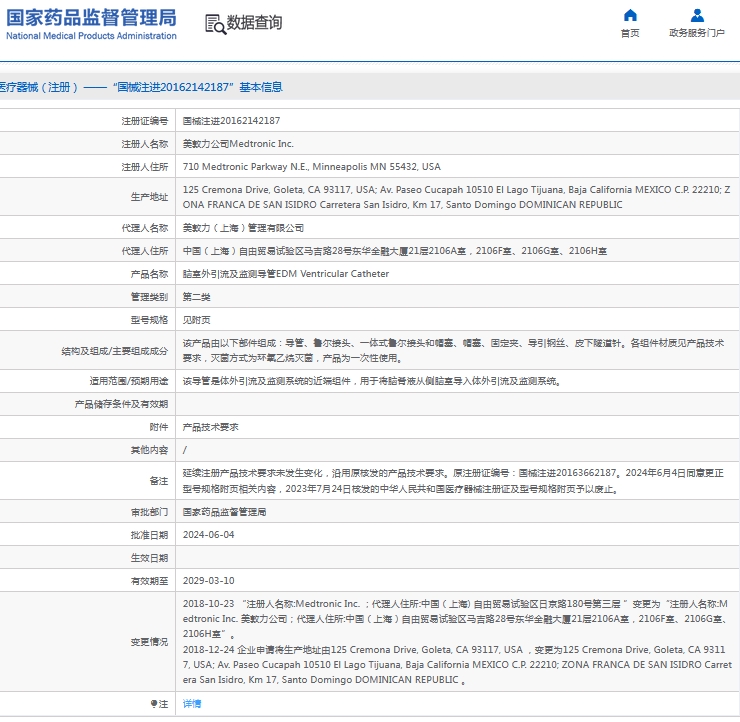
Task: Click the 国家药品监督管理局 logo
Action: (x=92, y=24)
